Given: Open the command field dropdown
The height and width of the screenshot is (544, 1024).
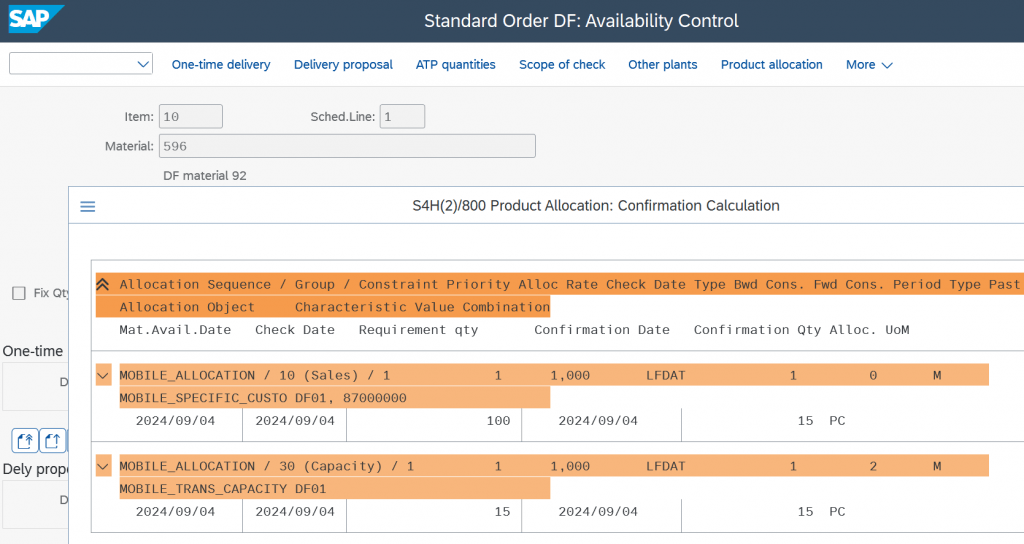Looking at the screenshot, I should (x=143, y=64).
